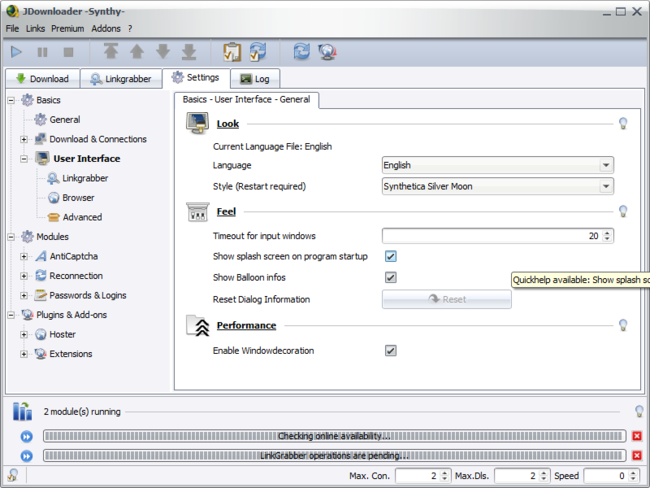Image resolution: width=650 pixels, height=488 pixels.
Task: Collapse the Plugins & Add-ons tree node
Action: coord(11,315)
